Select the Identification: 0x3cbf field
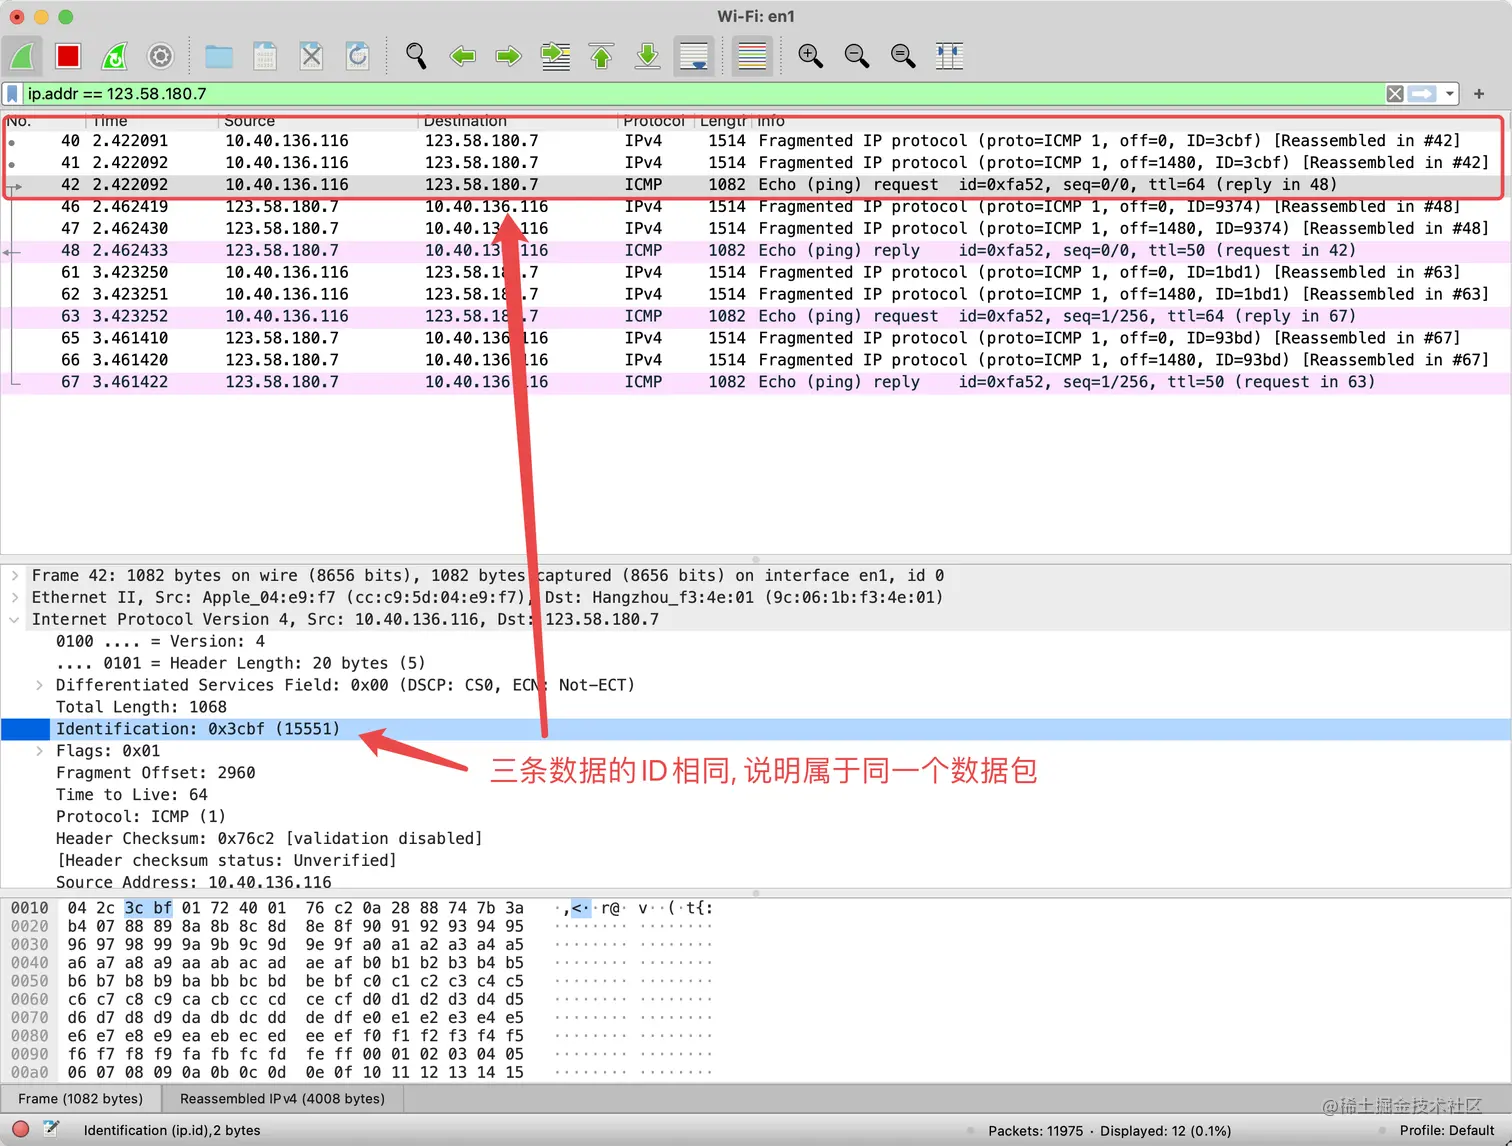Image resolution: width=1512 pixels, height=1146 pixels. coord(755,729)
